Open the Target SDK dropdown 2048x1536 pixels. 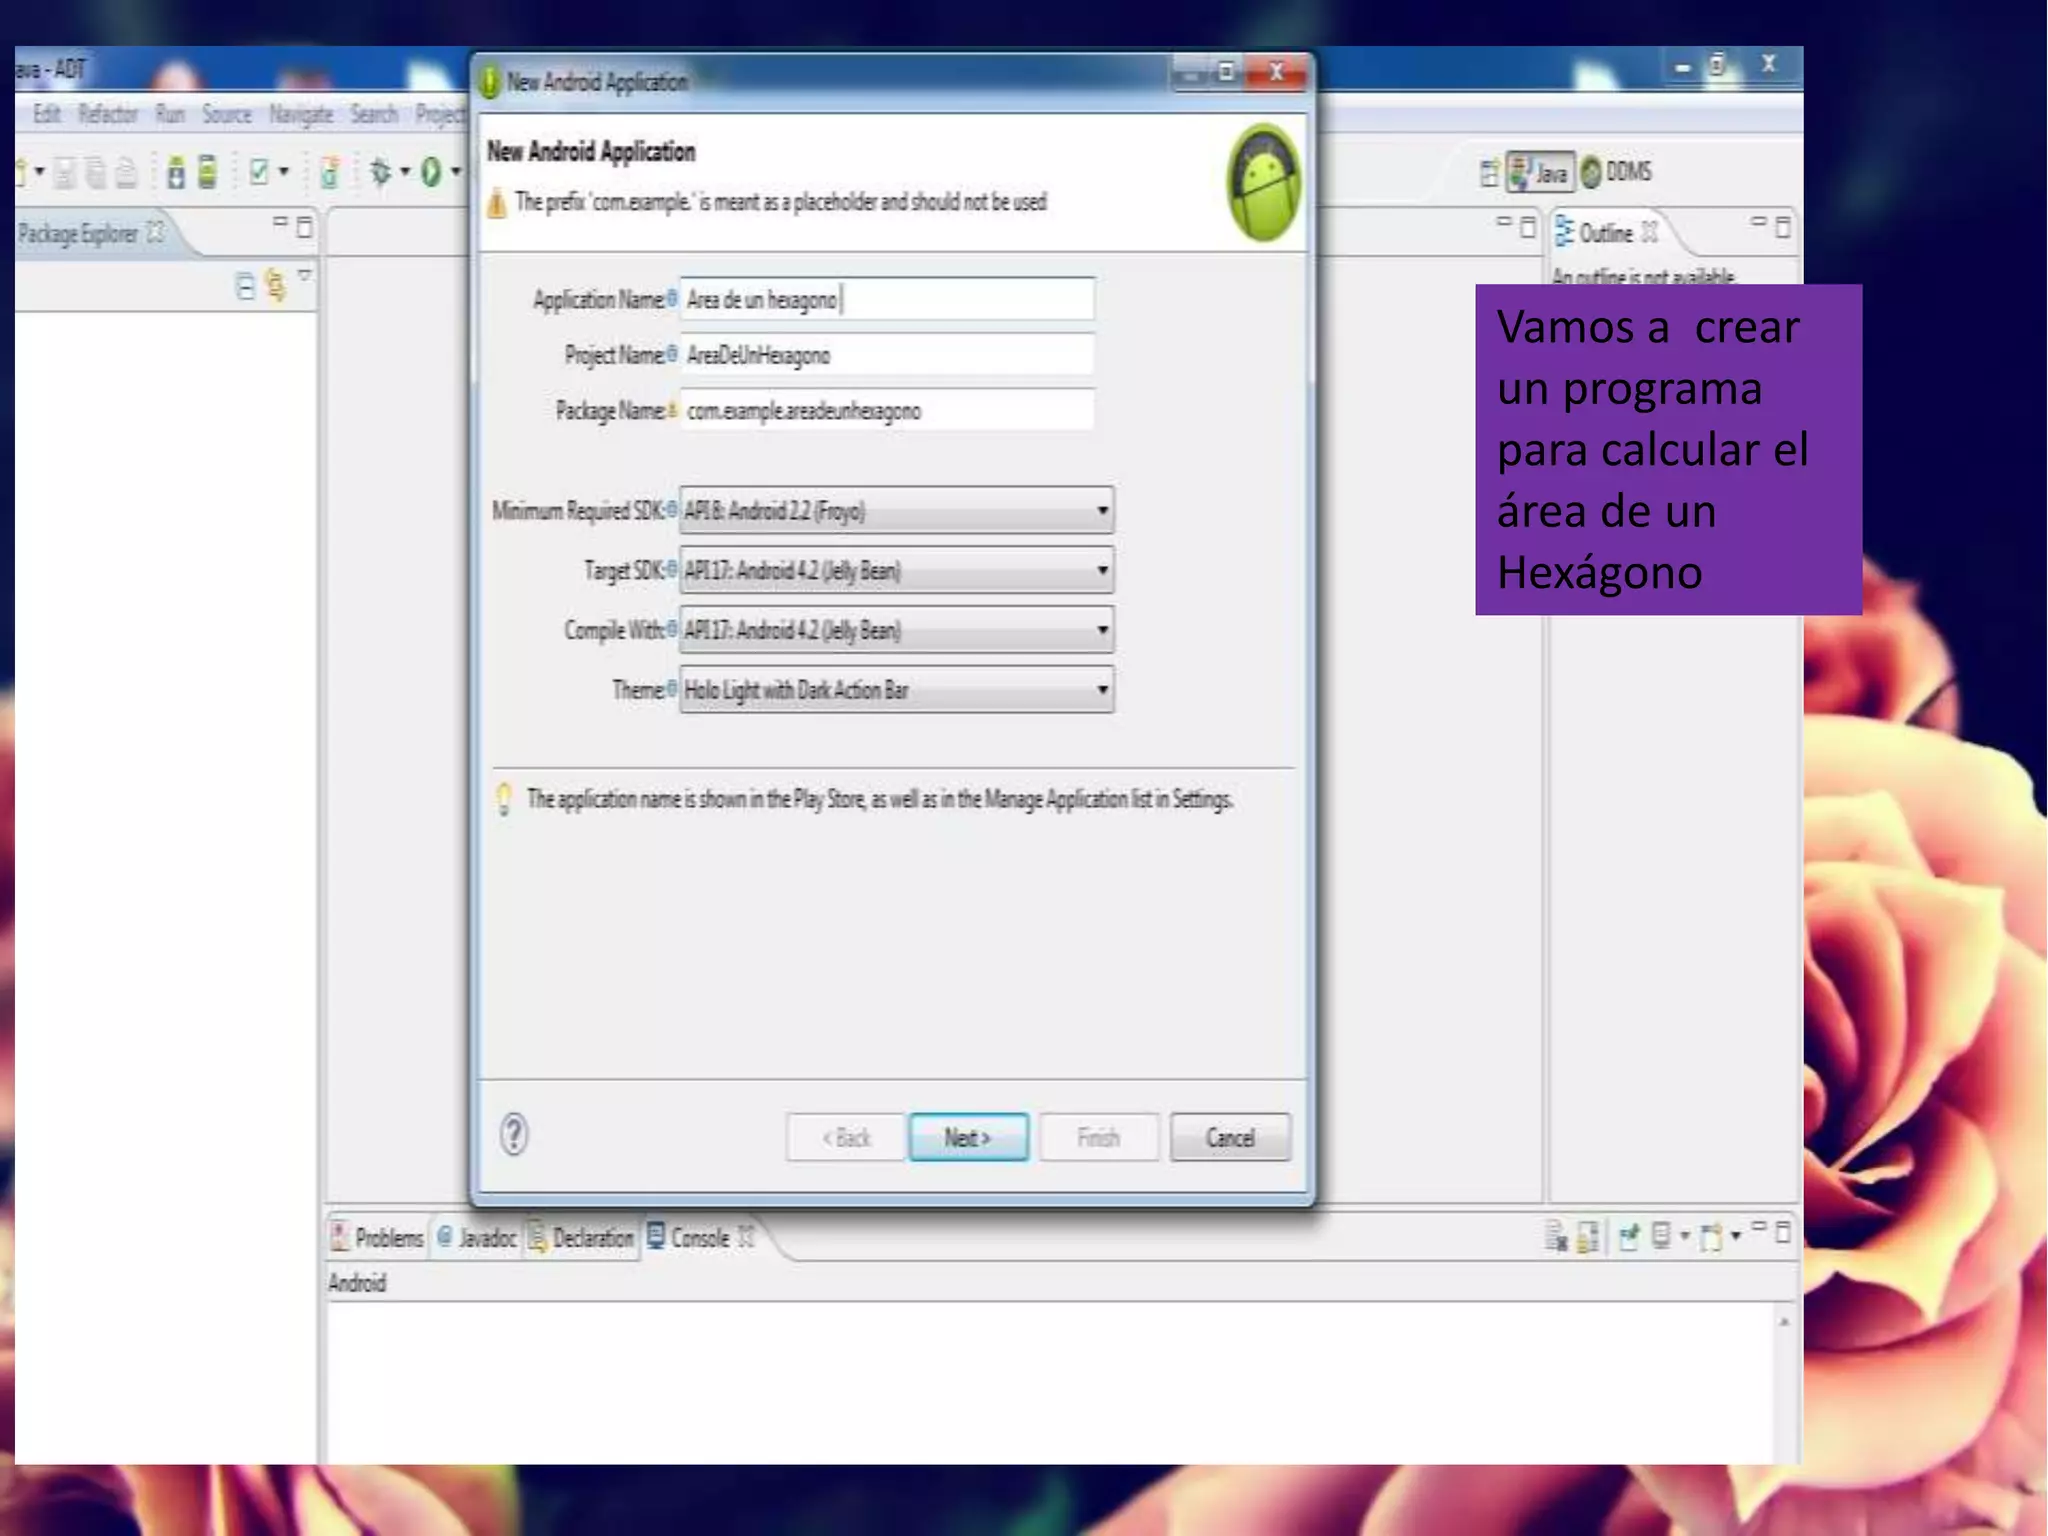point(896,571)
